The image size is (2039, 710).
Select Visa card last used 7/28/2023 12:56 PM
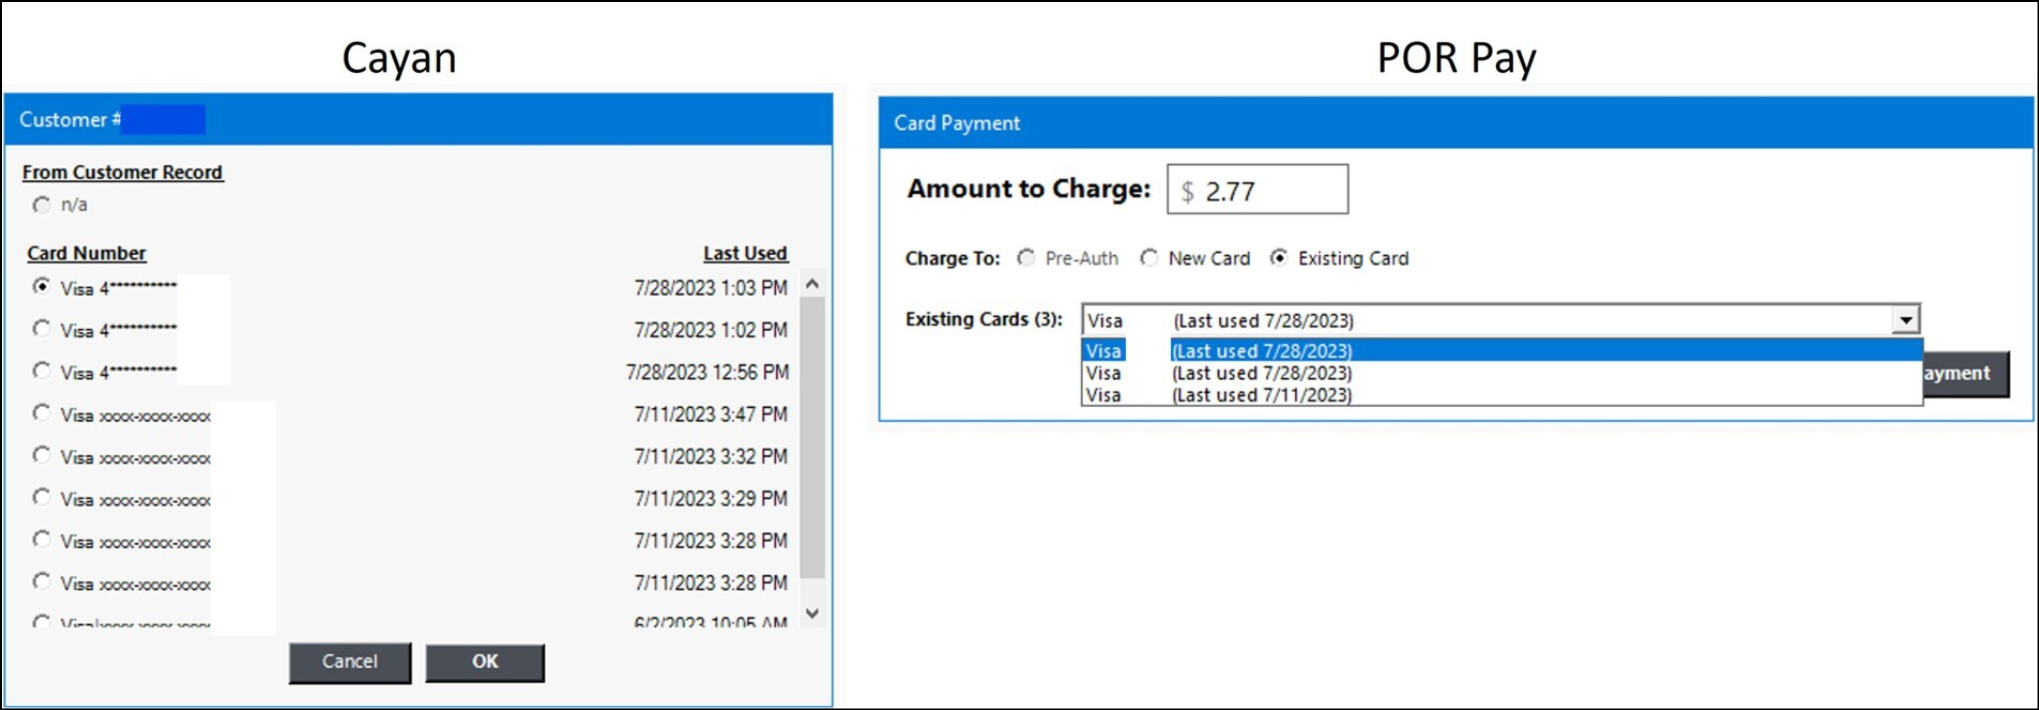[x=41, y=371]
